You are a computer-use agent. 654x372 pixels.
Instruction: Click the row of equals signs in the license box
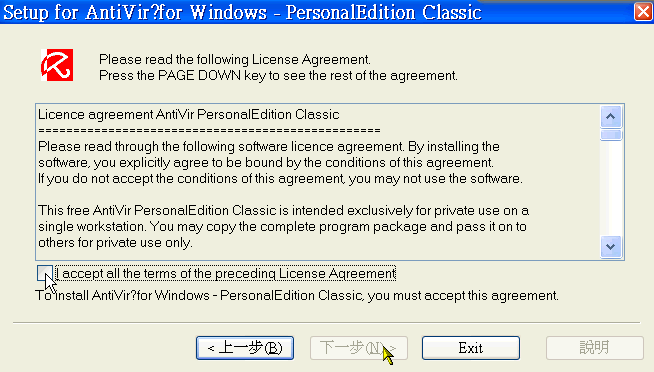click(209, 131)
